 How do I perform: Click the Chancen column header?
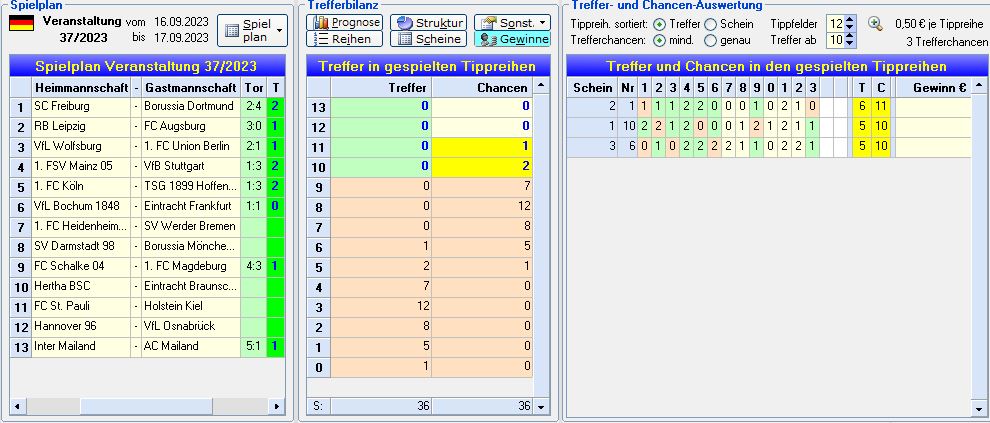point(482,88)
